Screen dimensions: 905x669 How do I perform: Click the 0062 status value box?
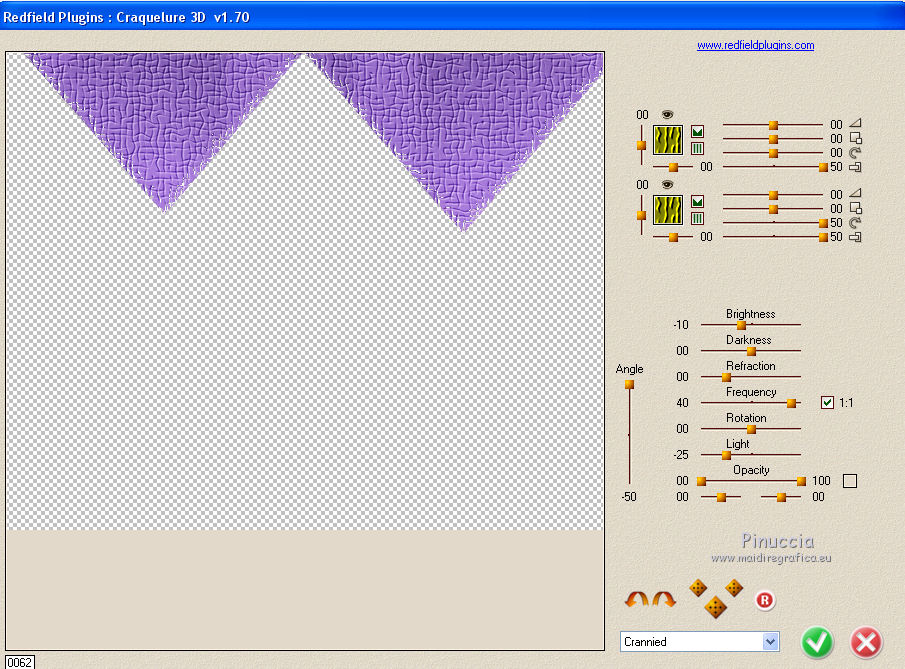click(20, 662)
